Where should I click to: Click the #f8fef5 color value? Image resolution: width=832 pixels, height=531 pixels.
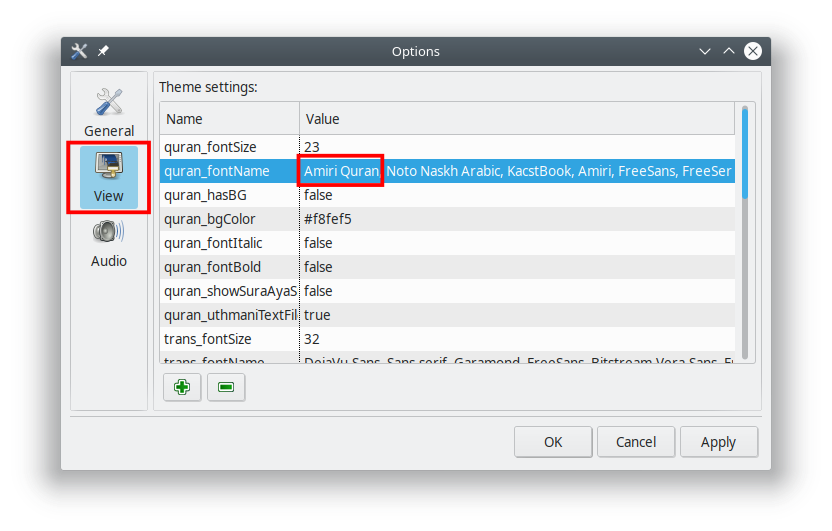point(328,219)
